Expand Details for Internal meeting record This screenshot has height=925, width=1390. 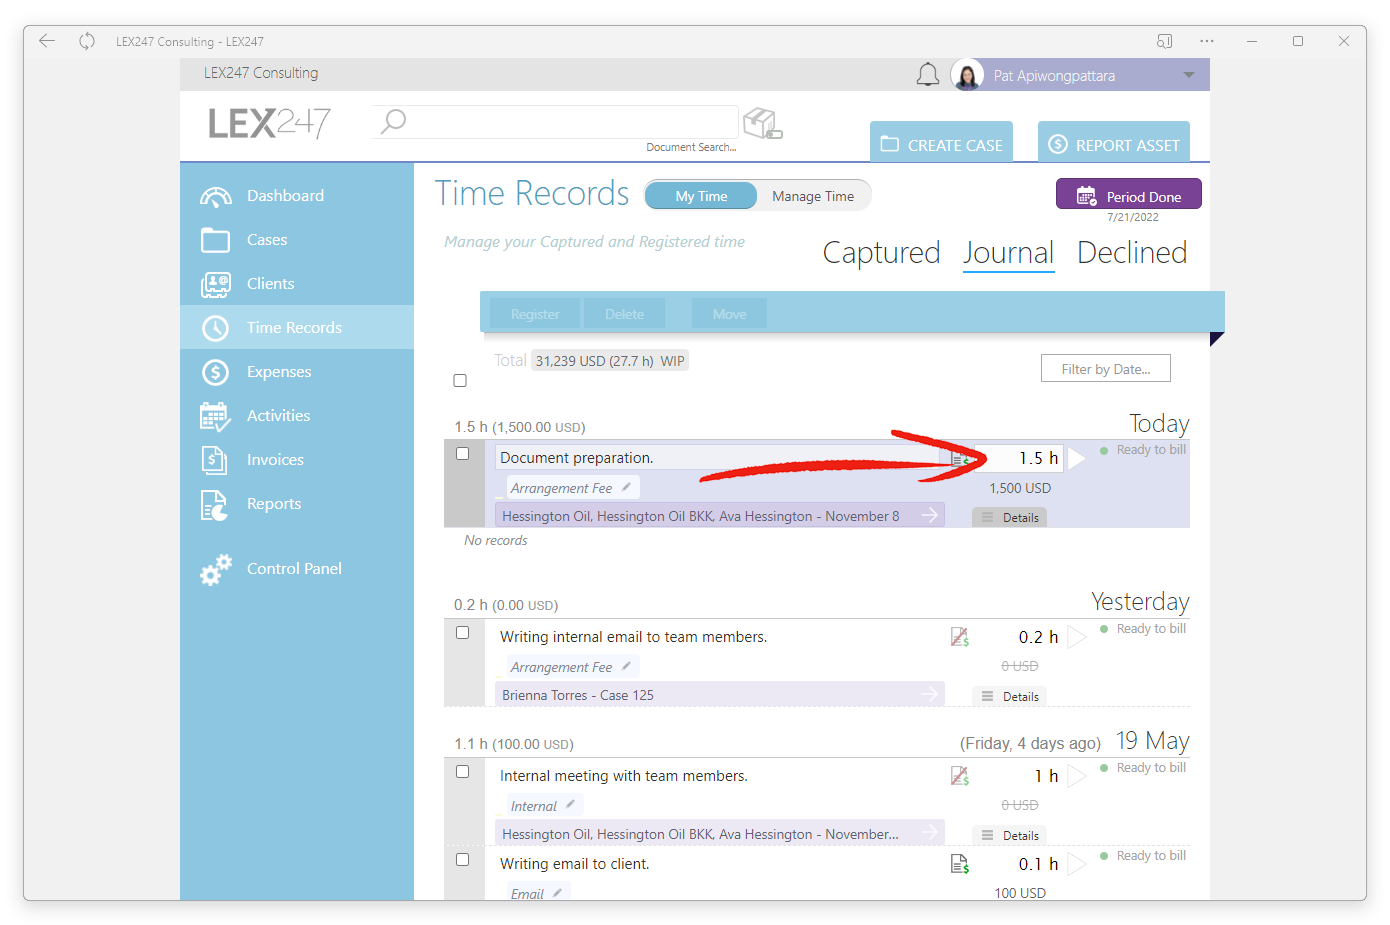point(1010,835)
